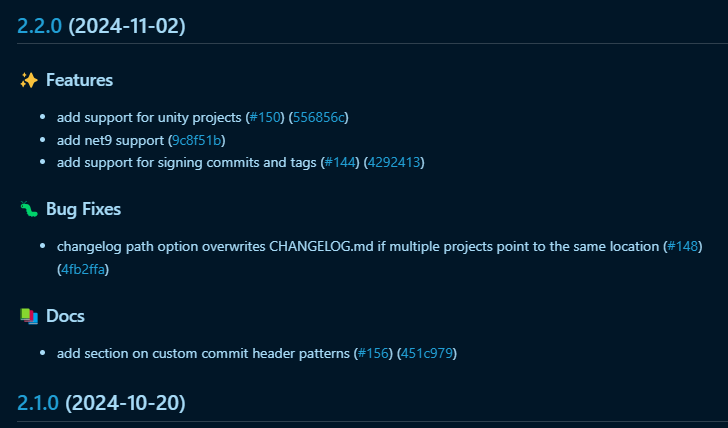Open issue #144 about signing commits
The image size is (728, 428).
point(340,162)
